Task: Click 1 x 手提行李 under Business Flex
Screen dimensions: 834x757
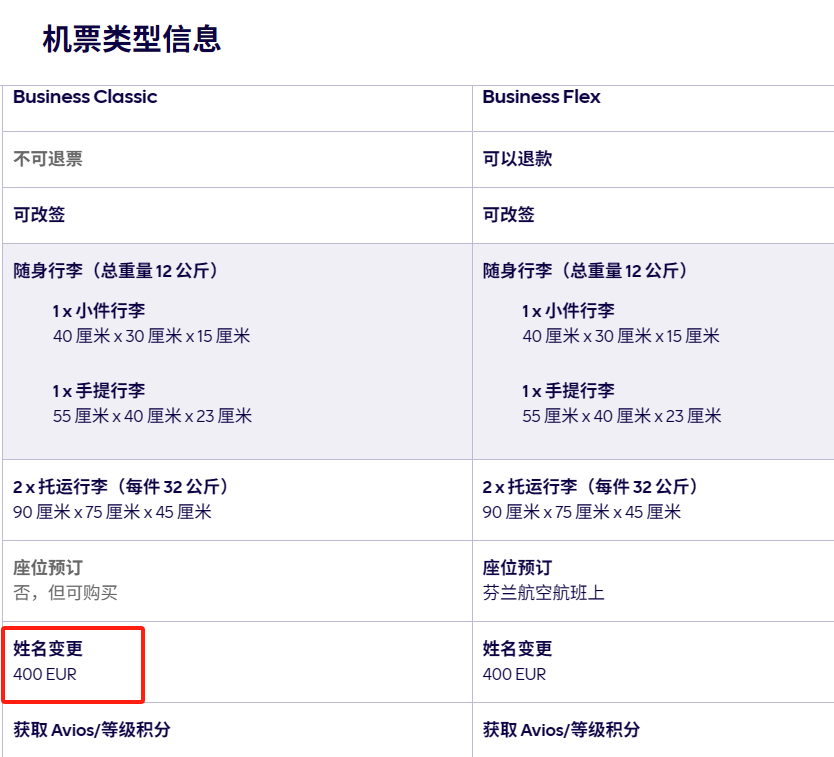Action: 568,391
